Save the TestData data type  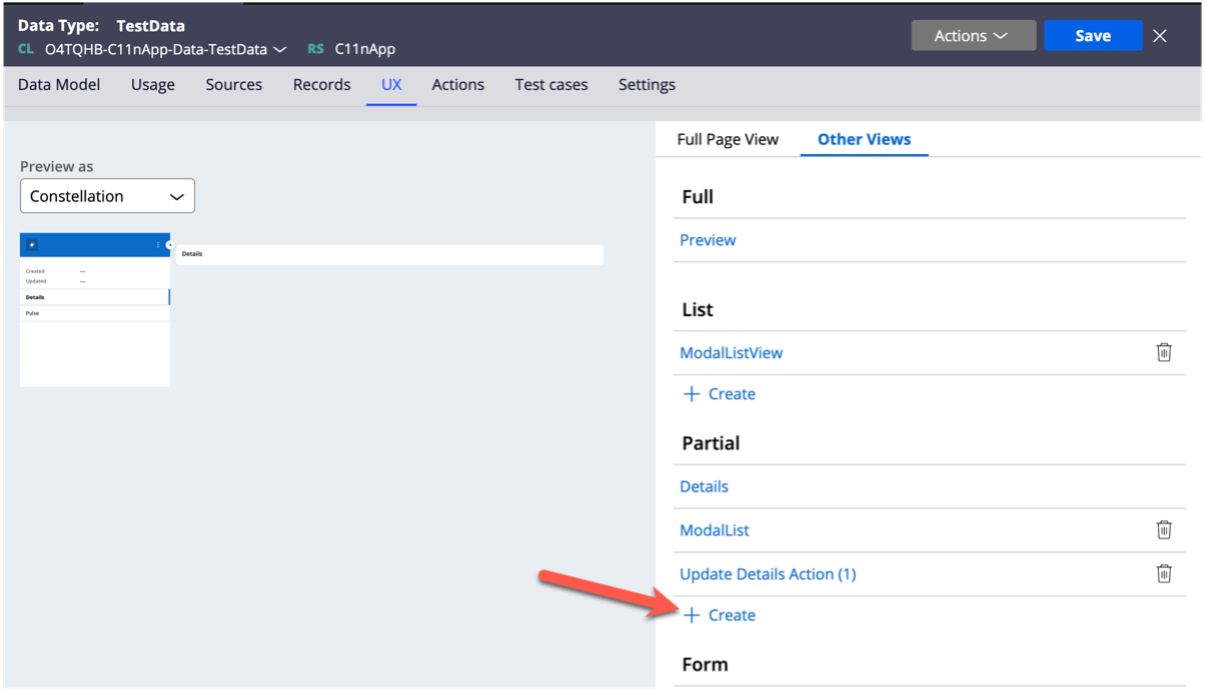(1093, 35)
